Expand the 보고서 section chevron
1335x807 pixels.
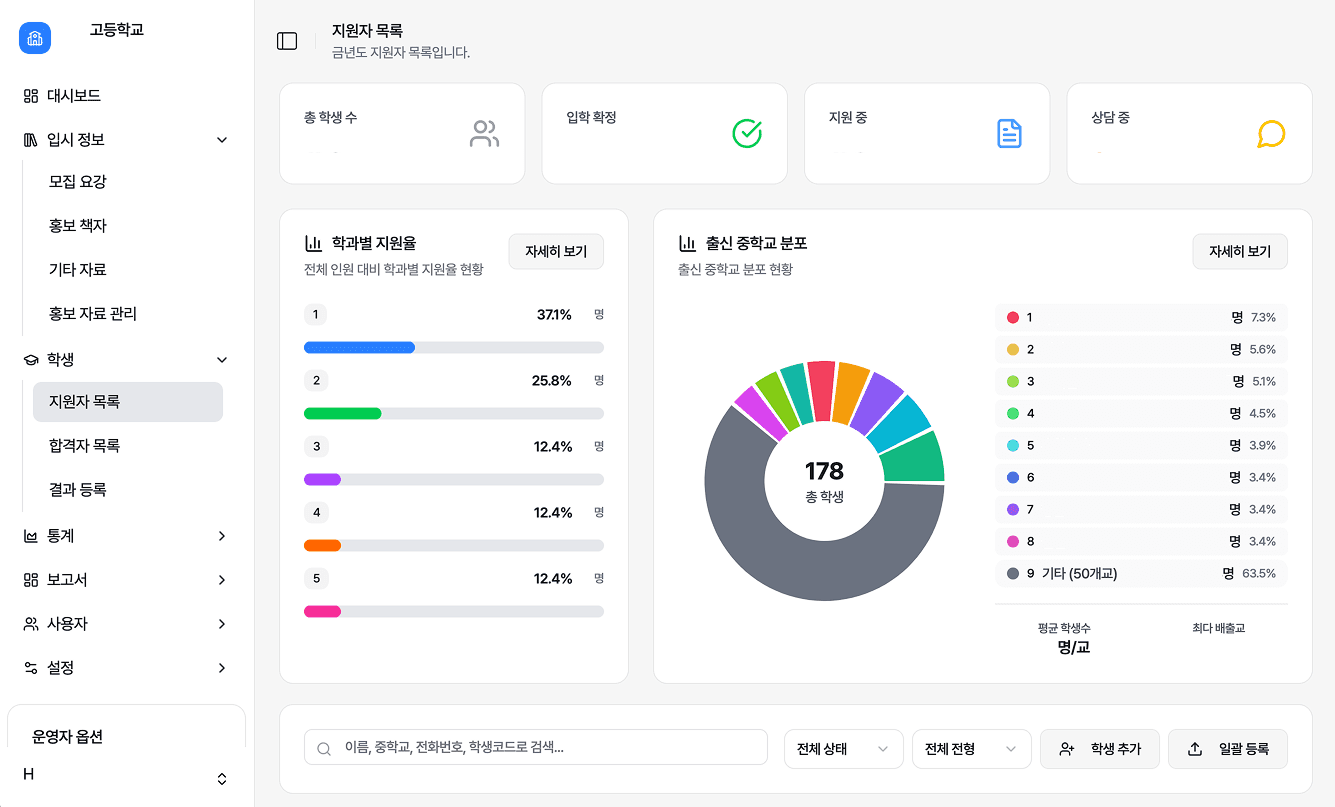point(222,580)
